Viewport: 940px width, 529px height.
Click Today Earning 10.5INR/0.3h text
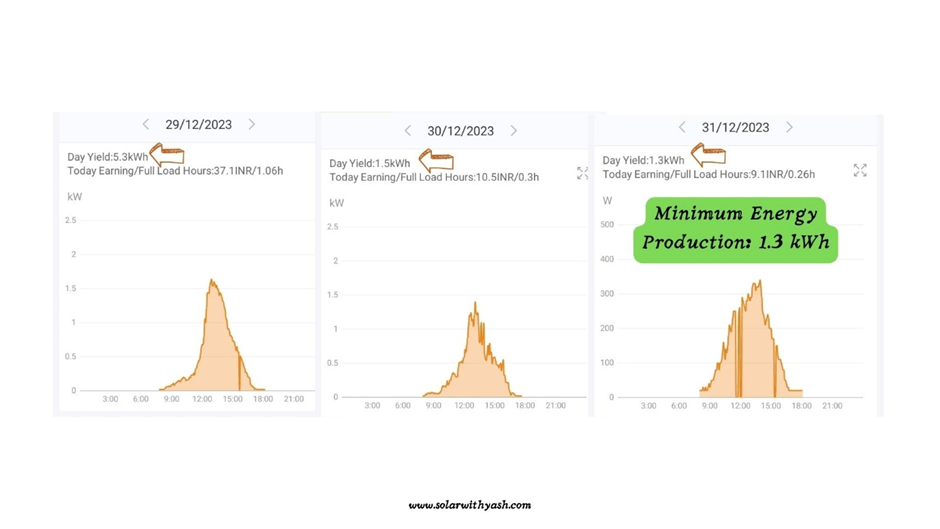[x=434, y=178]
